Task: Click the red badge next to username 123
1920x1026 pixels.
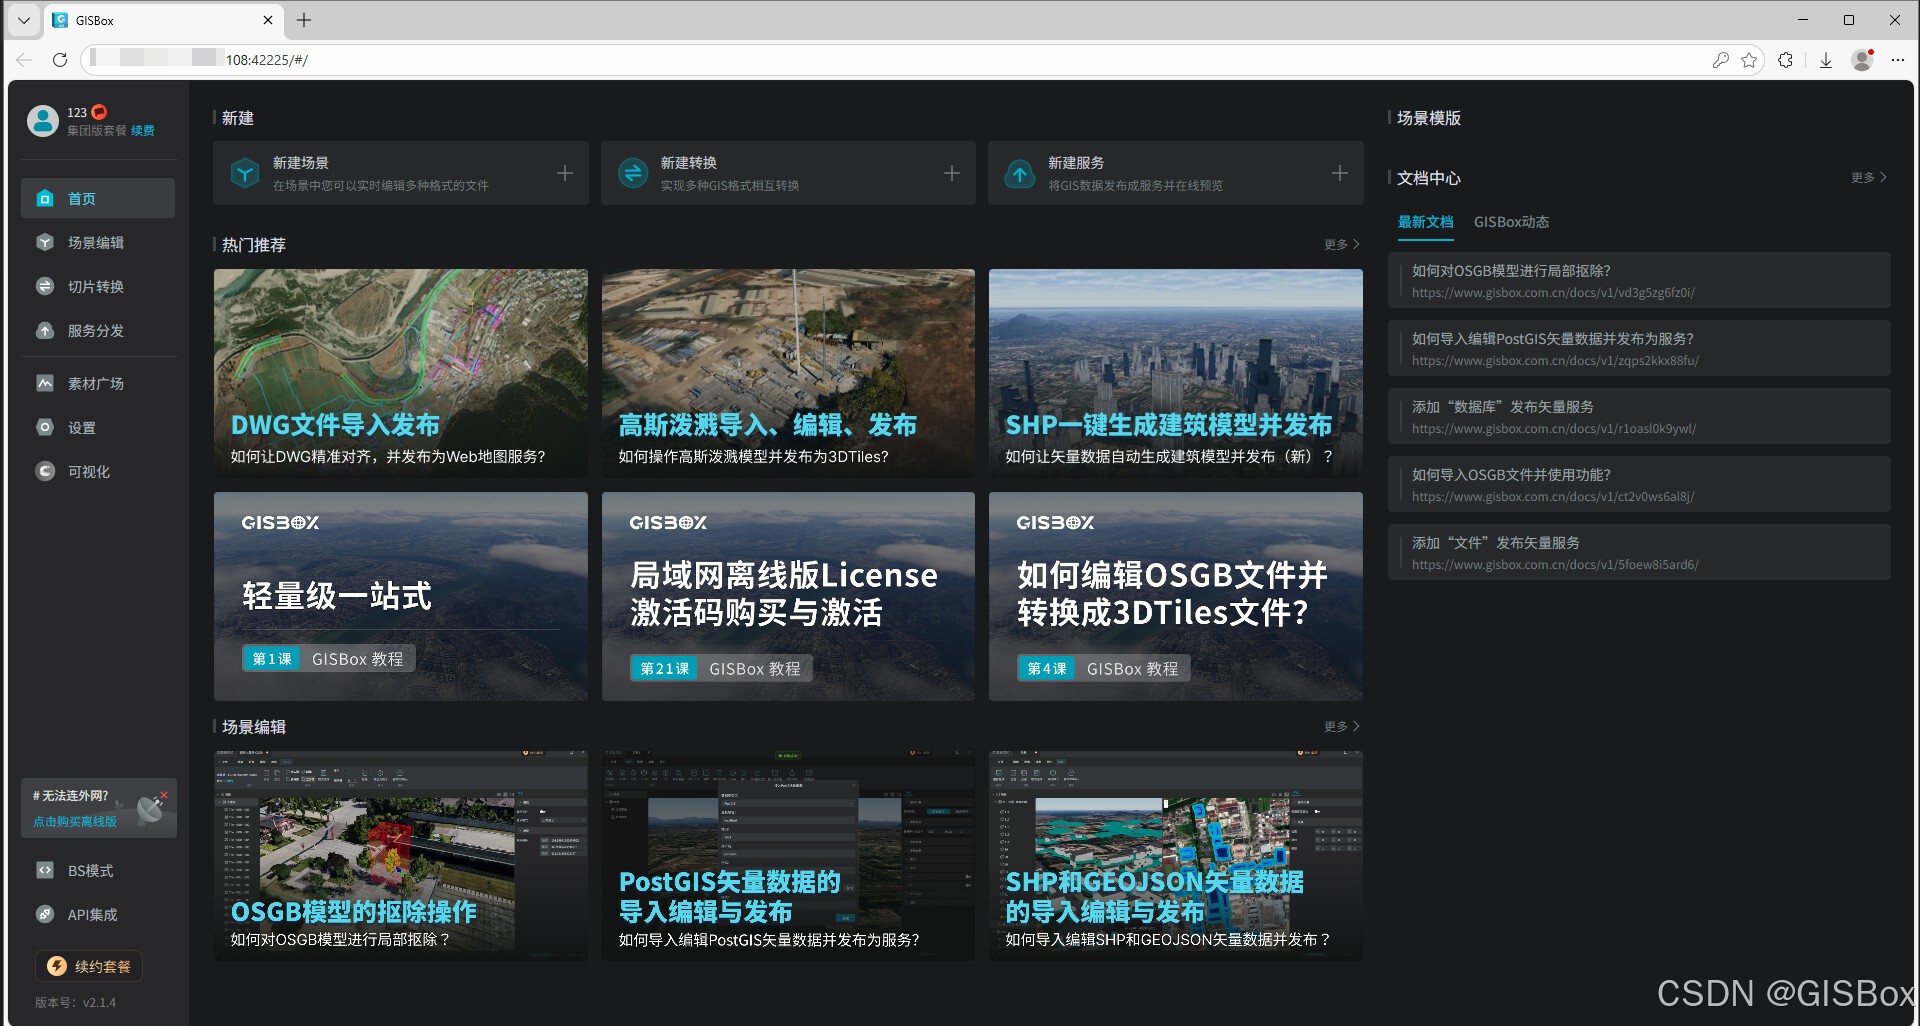Action: [99, 112]
